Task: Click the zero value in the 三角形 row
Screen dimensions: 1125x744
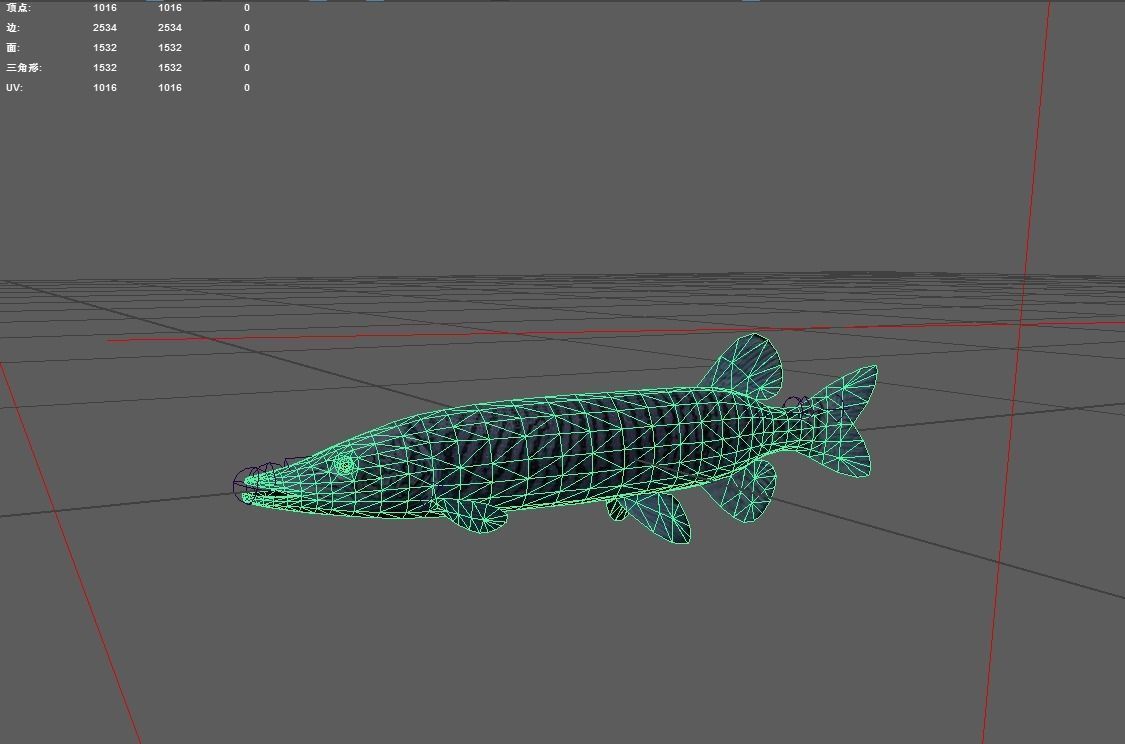Action: coord(247,67)
